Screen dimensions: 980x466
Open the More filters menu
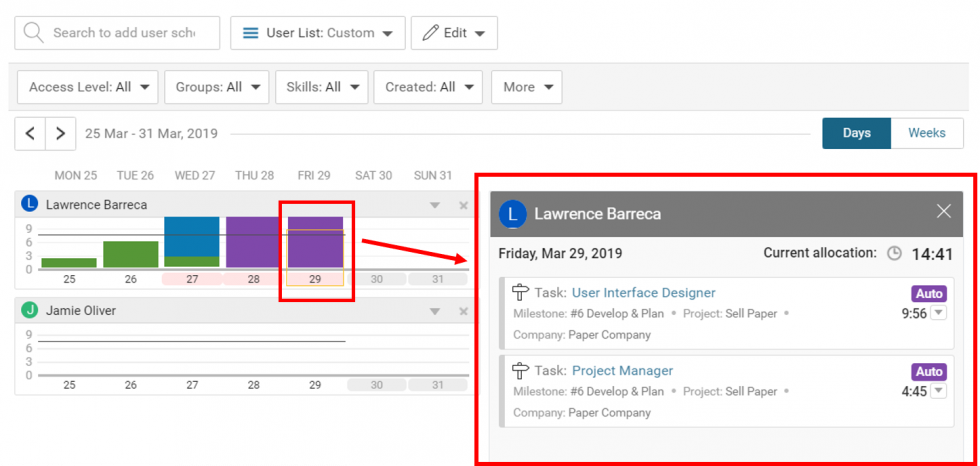point(526,87)
